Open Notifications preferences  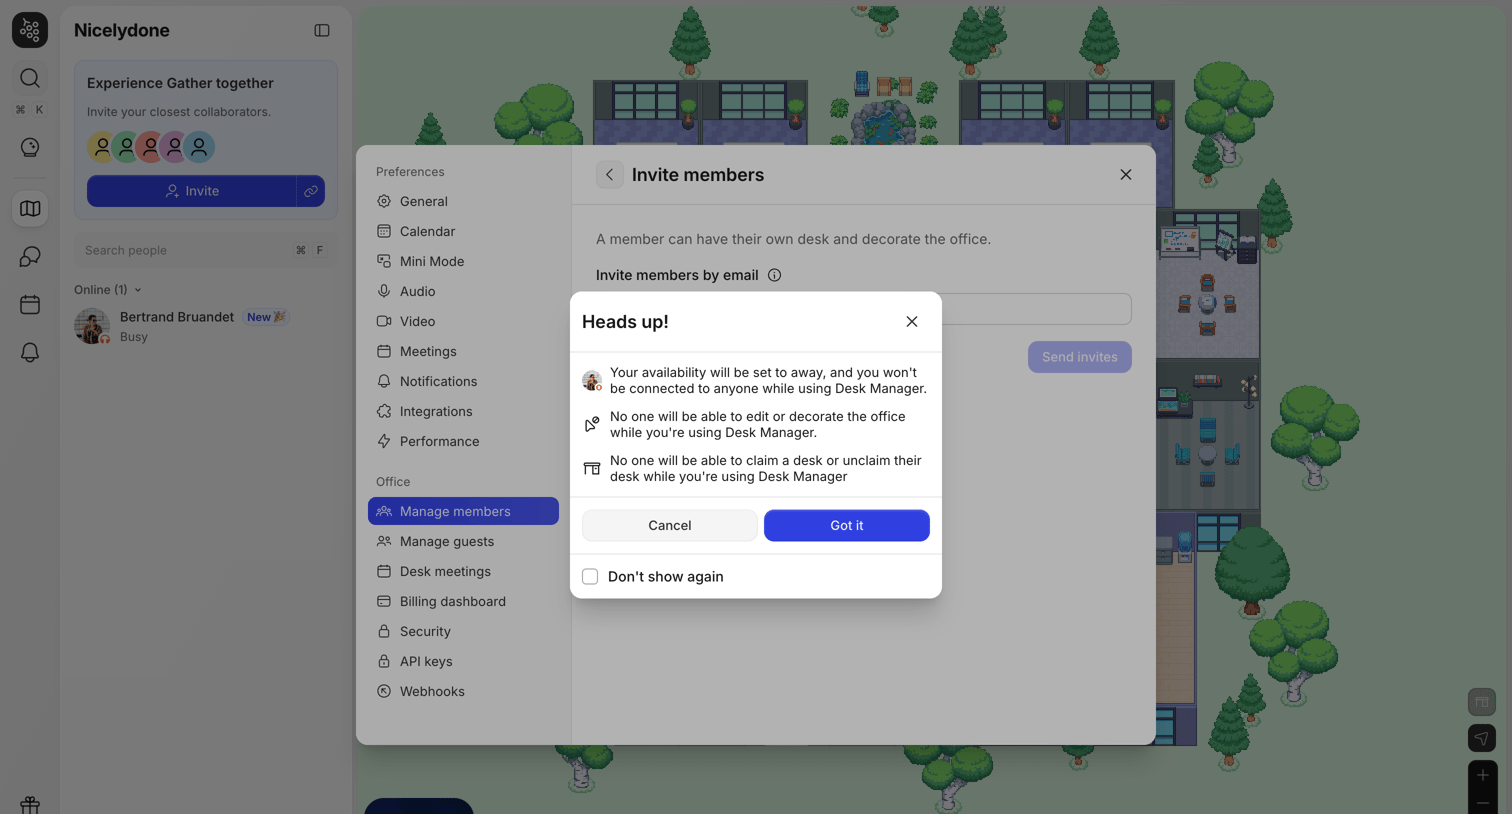click(x=463, y=381)
